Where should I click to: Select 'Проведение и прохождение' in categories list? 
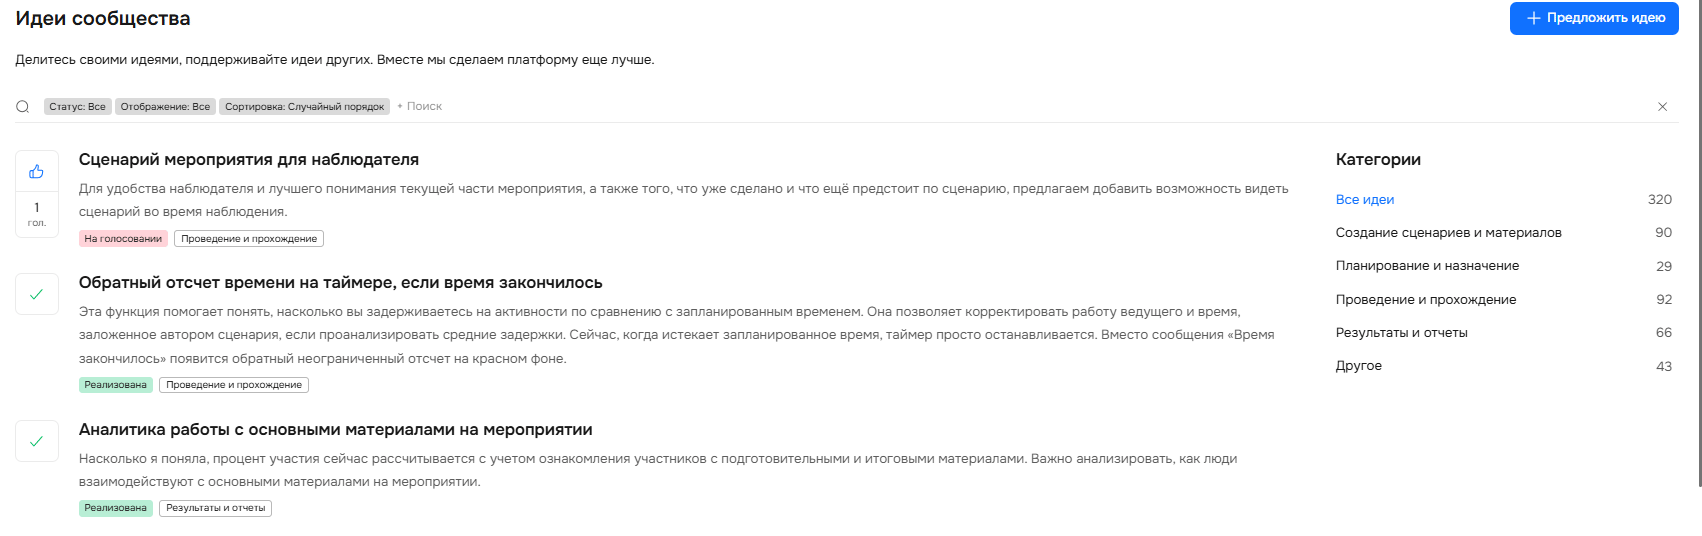pos(1425,300)
